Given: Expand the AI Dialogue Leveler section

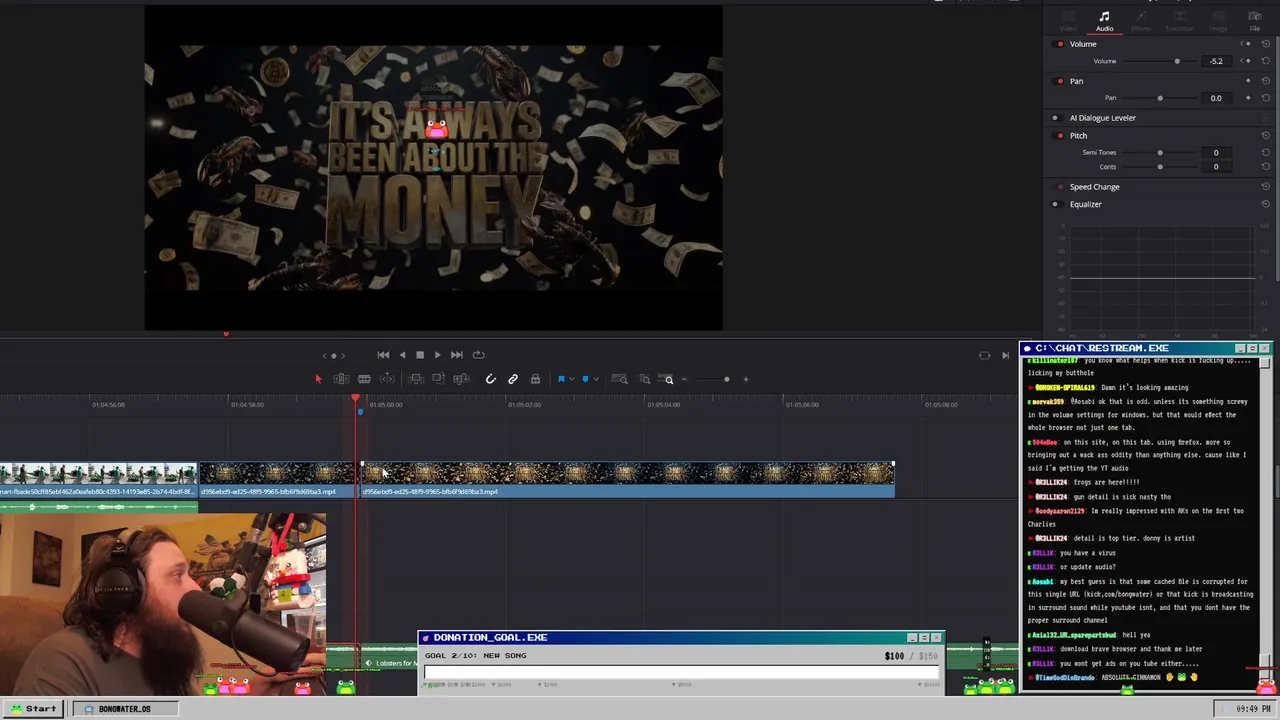Looking at the screenshot, I should point(1103,118).
